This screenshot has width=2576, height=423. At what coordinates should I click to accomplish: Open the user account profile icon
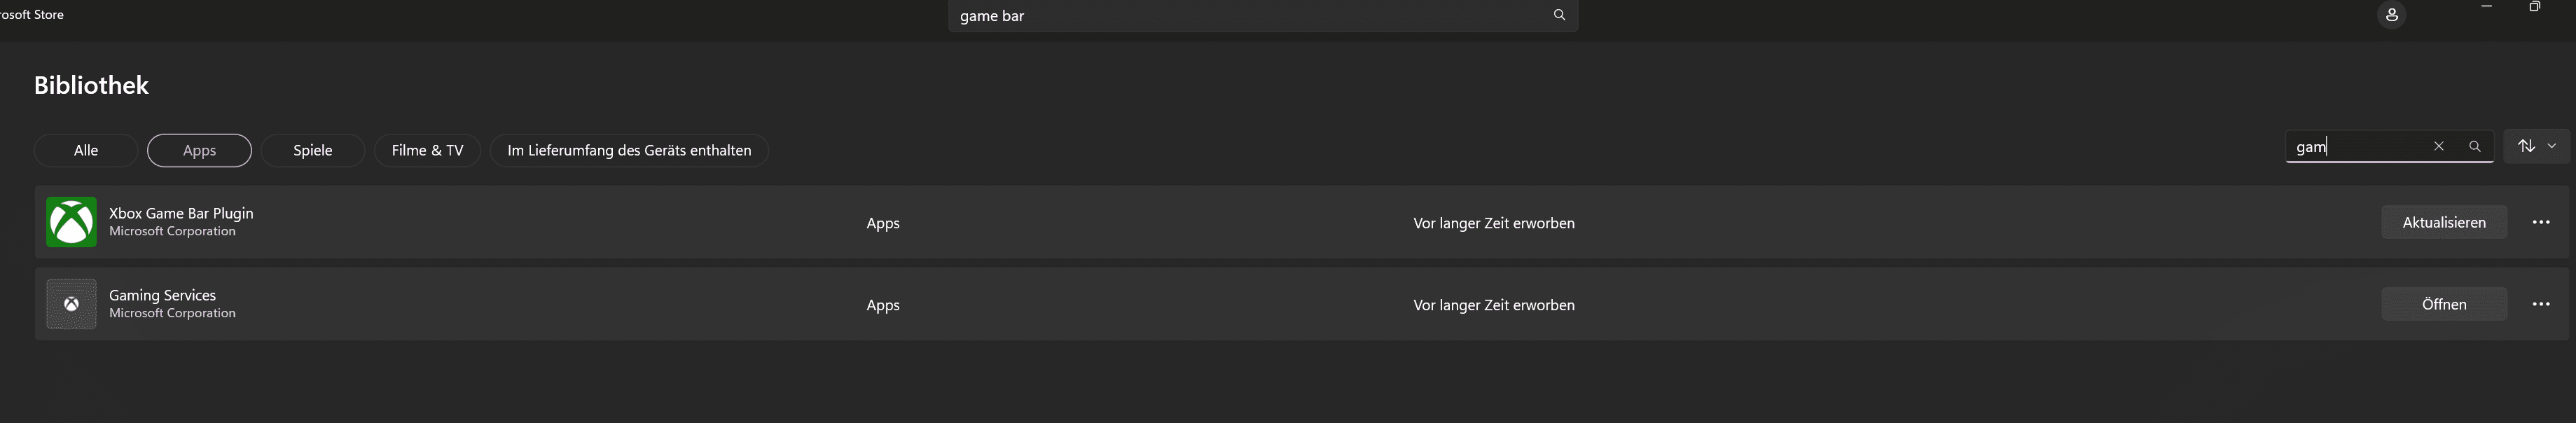pyautogui.click(x=2391, y=15)
